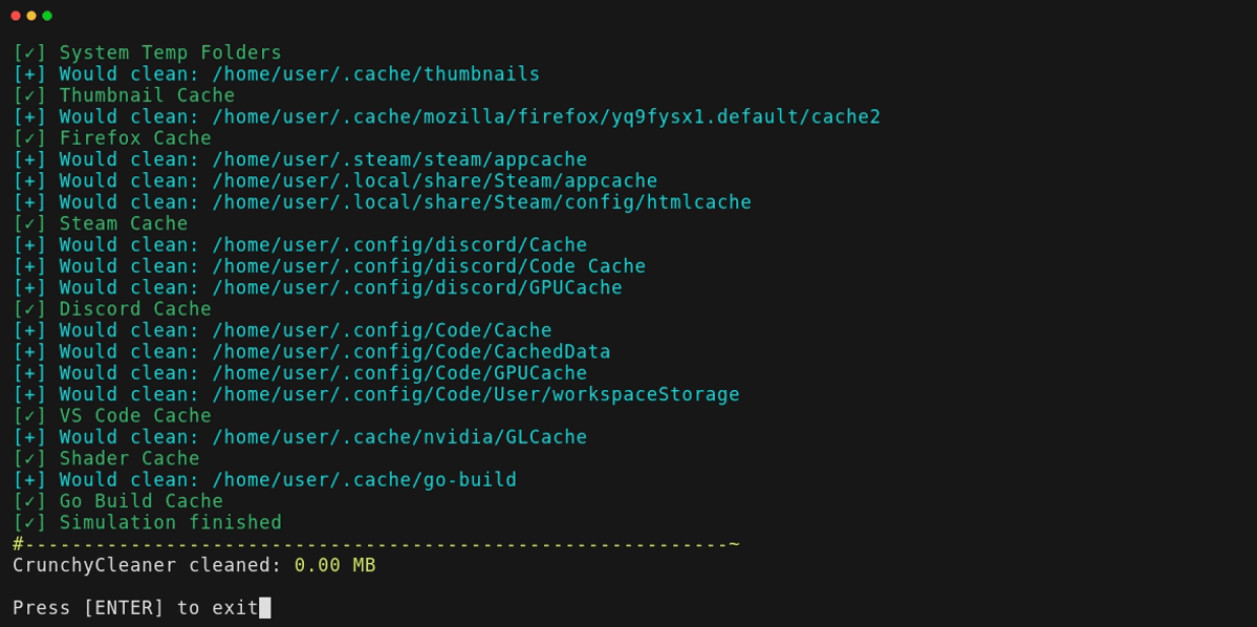The width and height of the screenshot is (1257, 627).
Task: Click the red close window button
Action: [15, 16]
